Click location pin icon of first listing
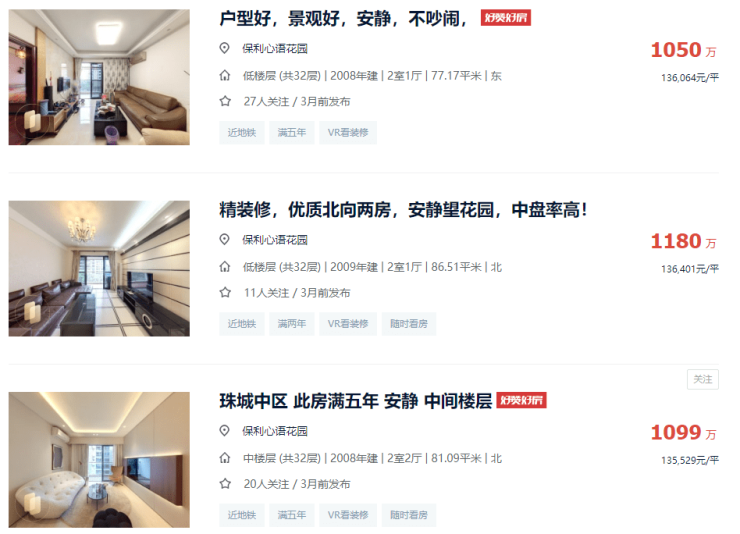The image size is (740, 534). [225, 48]
